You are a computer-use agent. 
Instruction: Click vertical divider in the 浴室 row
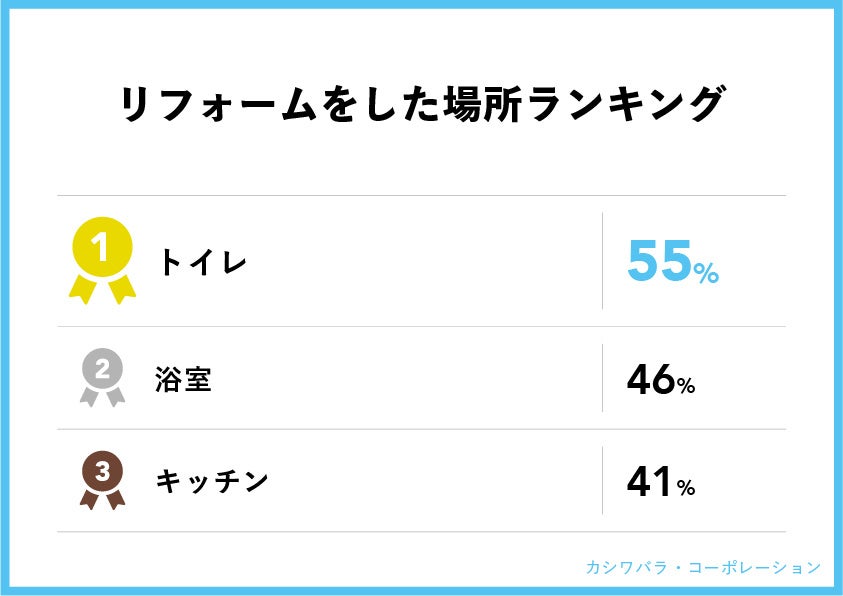602,378
